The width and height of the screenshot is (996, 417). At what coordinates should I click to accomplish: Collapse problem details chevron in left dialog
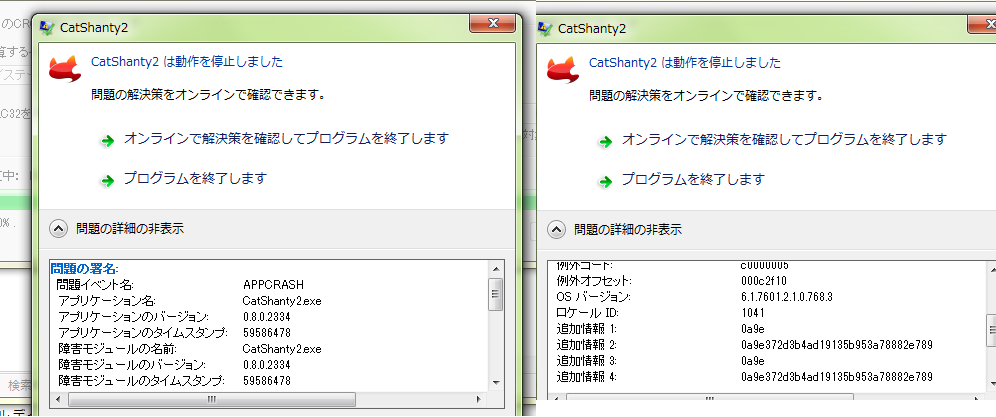(58, 229)
